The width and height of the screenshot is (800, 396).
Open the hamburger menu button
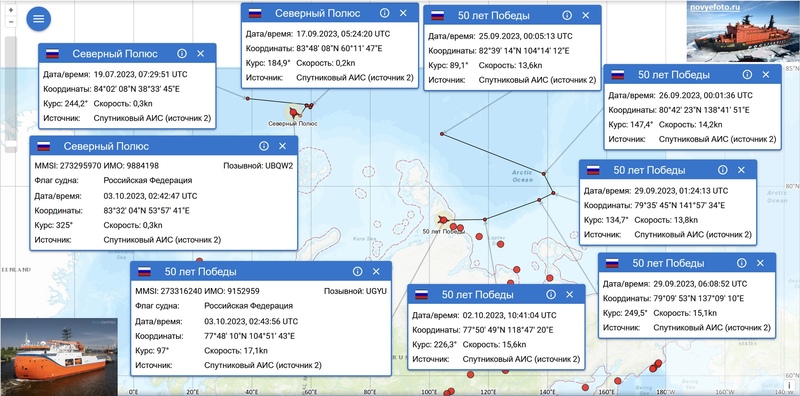tap(39, 19)
